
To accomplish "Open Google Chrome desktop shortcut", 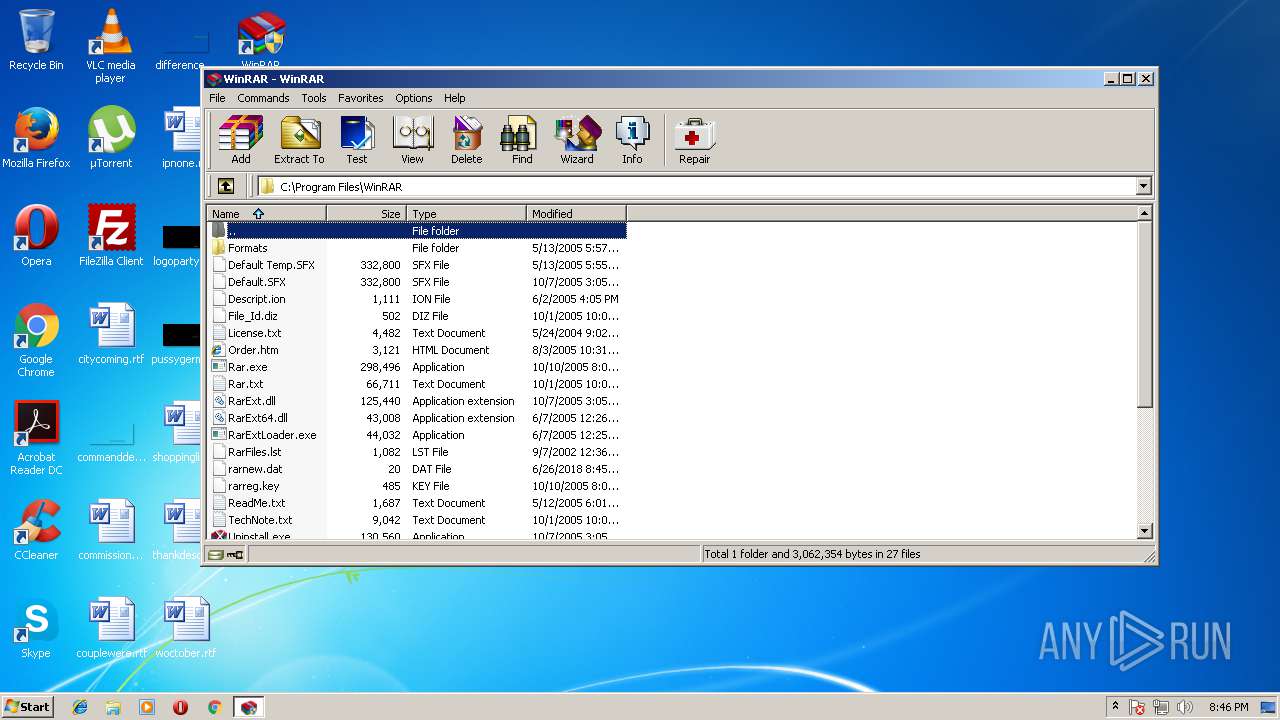I will [x=36, y=340].
